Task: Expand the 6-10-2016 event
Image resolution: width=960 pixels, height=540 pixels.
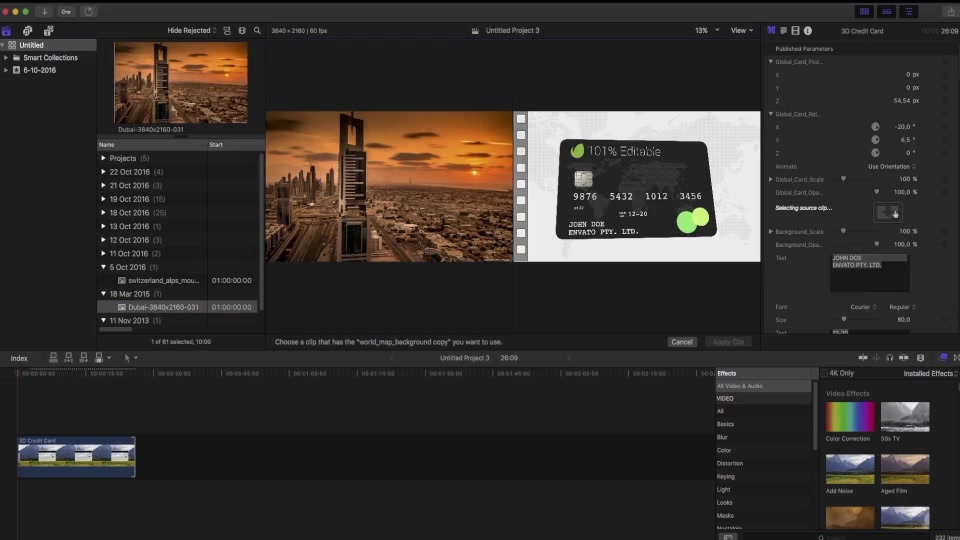Action: 6,70
